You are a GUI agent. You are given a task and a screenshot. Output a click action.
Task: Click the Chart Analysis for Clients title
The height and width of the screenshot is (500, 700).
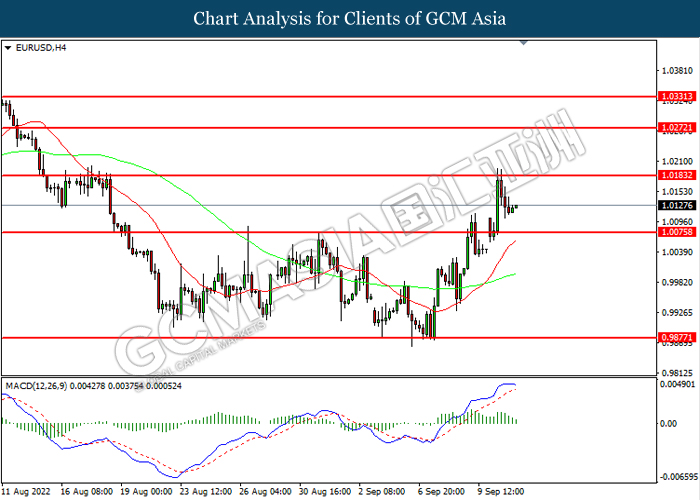click(350, 19)
